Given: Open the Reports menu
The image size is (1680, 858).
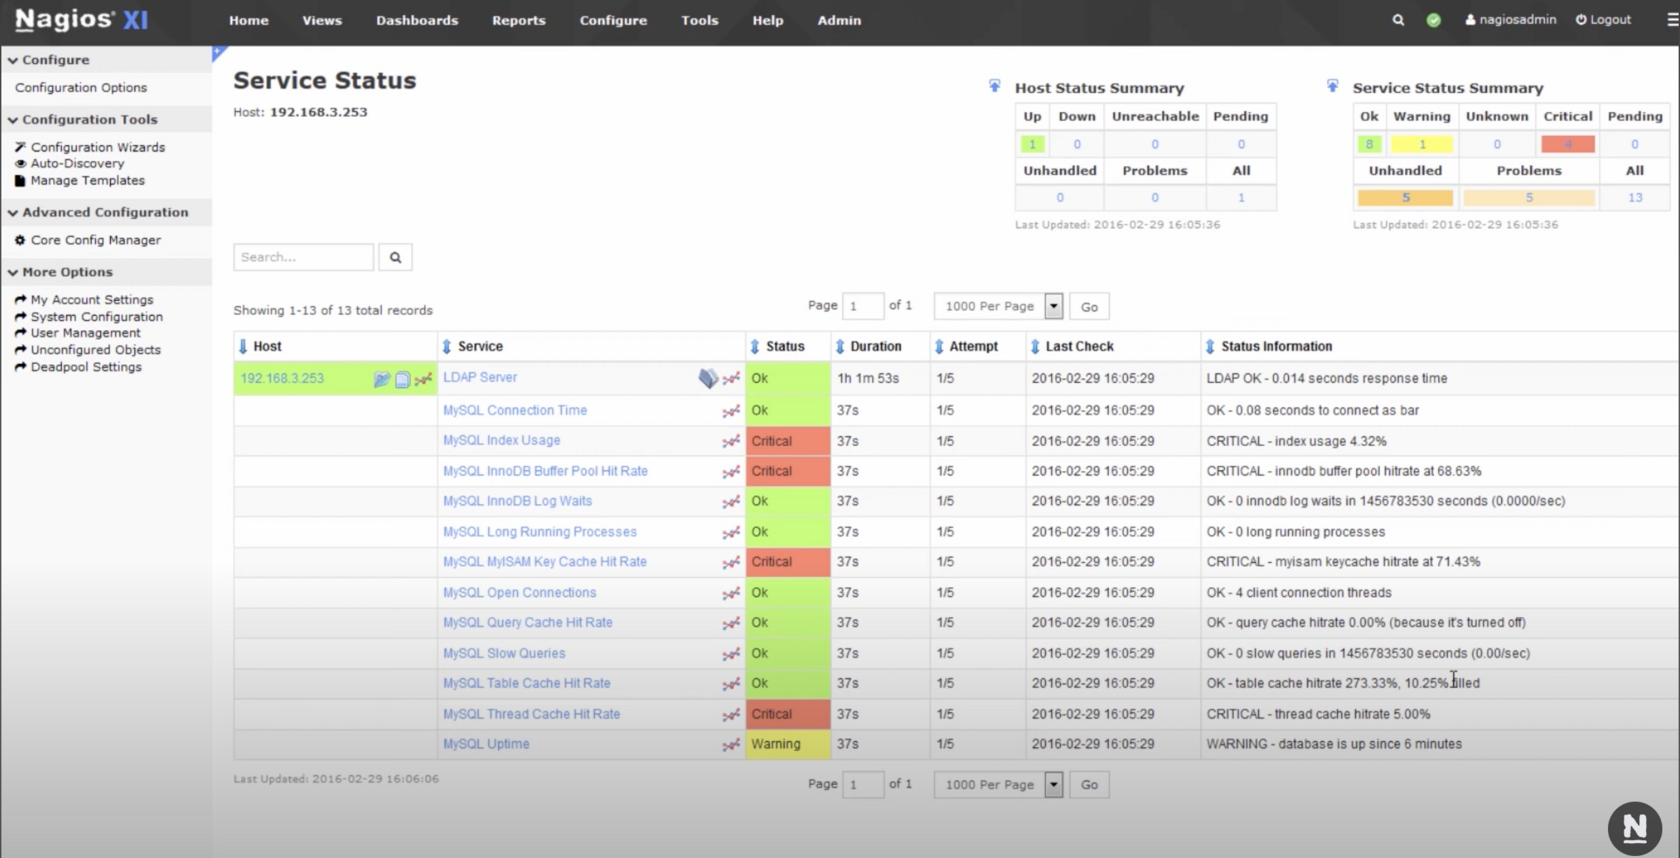Looking at the screenshot, I should pos(519,20).
